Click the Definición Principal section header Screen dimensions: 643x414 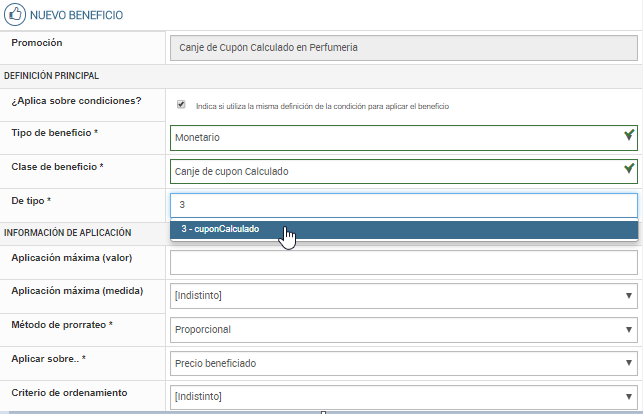(x=52, y=75)
